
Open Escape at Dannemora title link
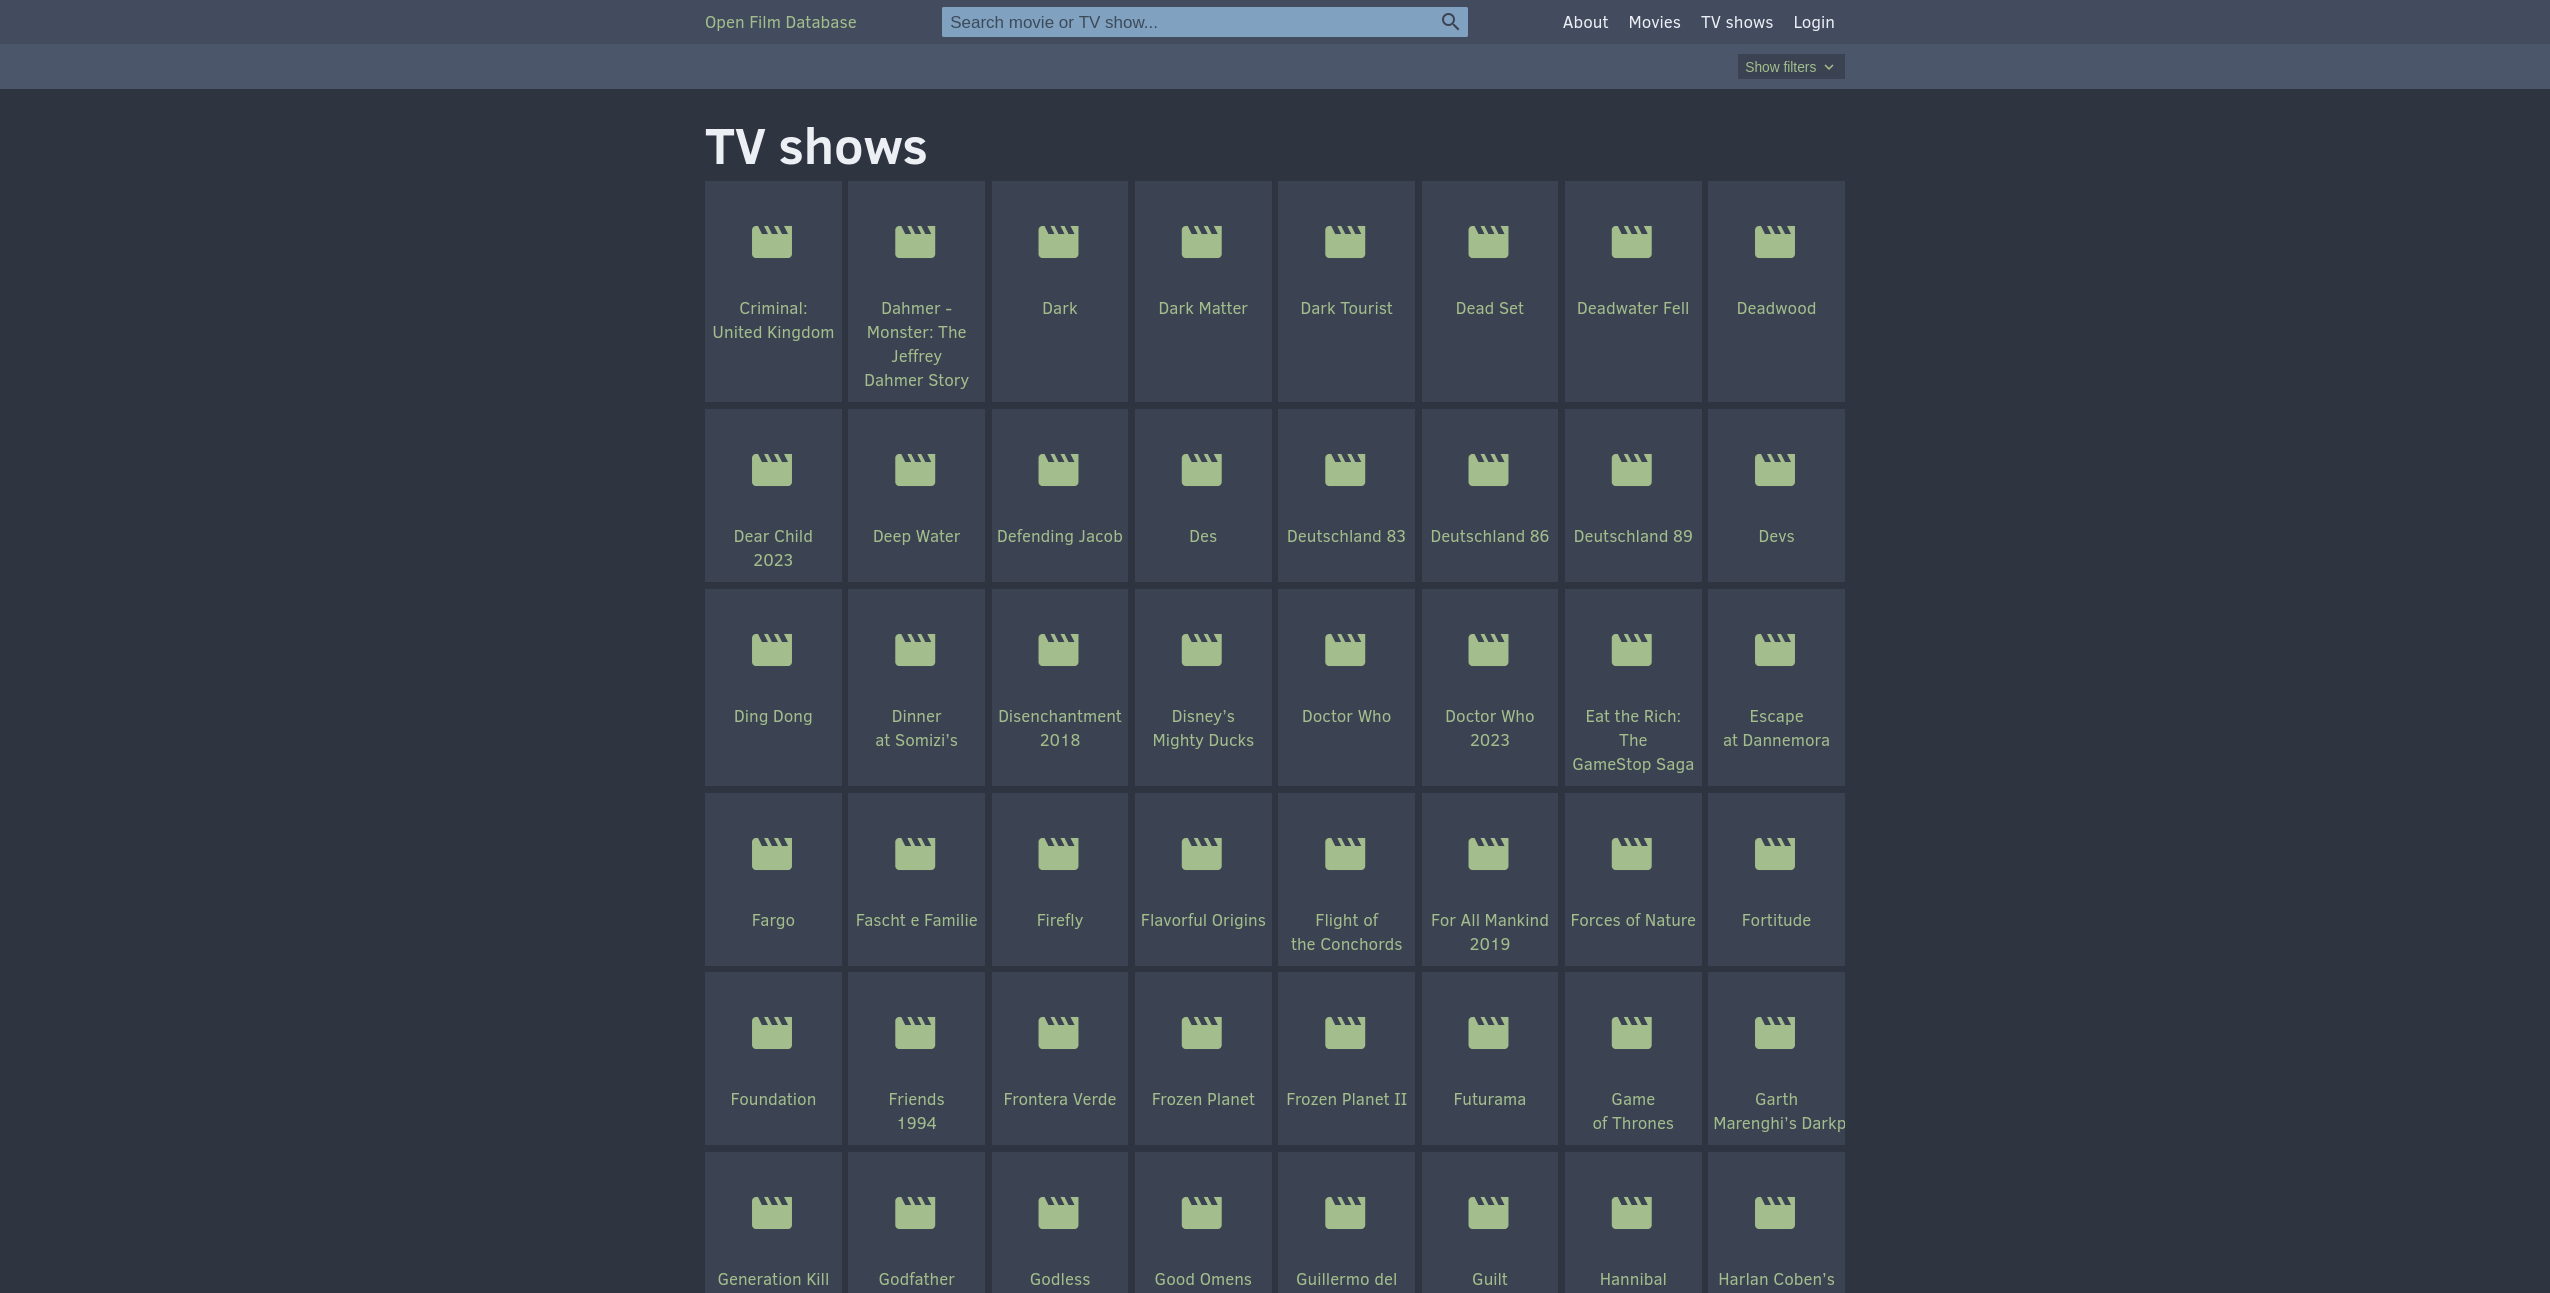click(x=1776, y=728)
